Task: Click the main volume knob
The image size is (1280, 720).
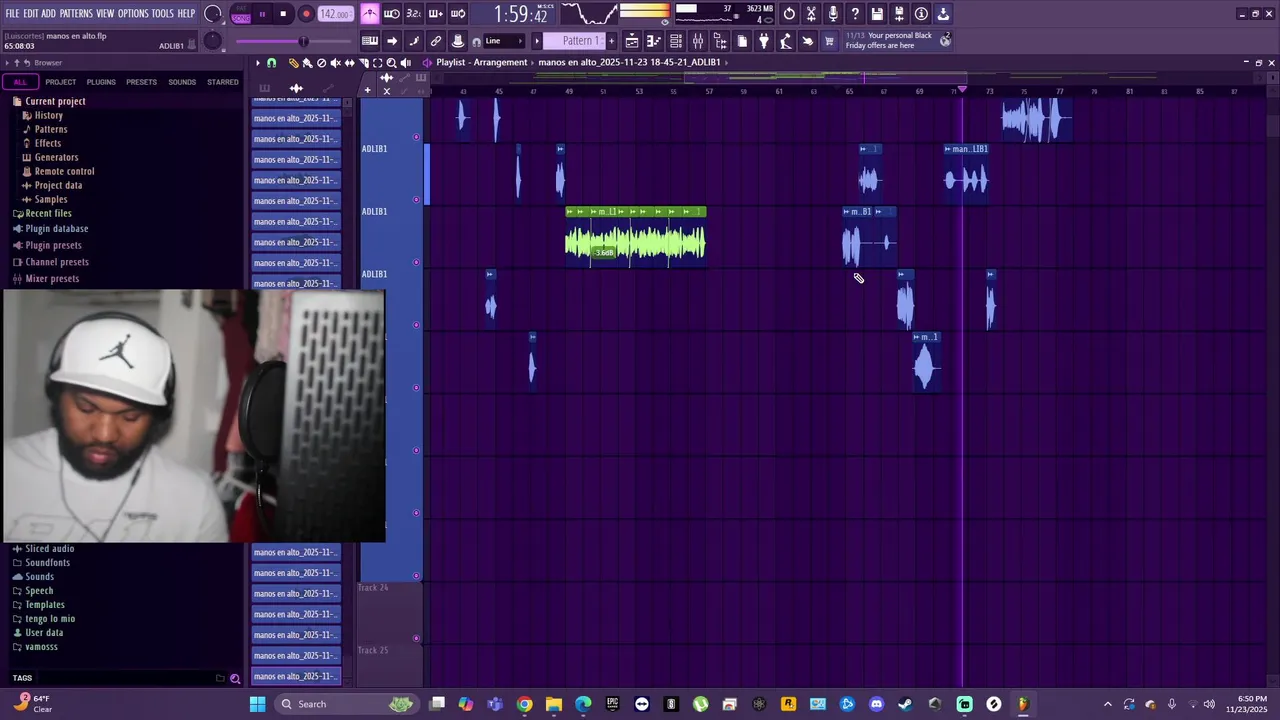Action: (x=212, y=13)
